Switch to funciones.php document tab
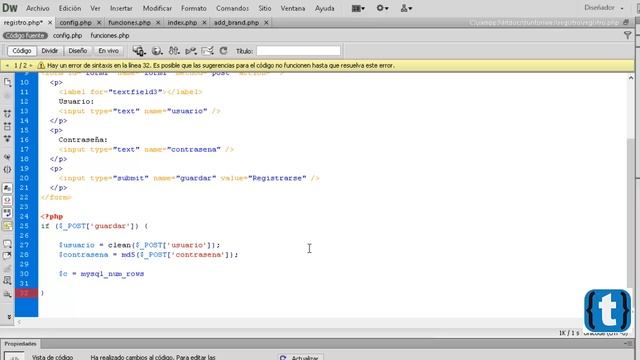 [129, 22]
